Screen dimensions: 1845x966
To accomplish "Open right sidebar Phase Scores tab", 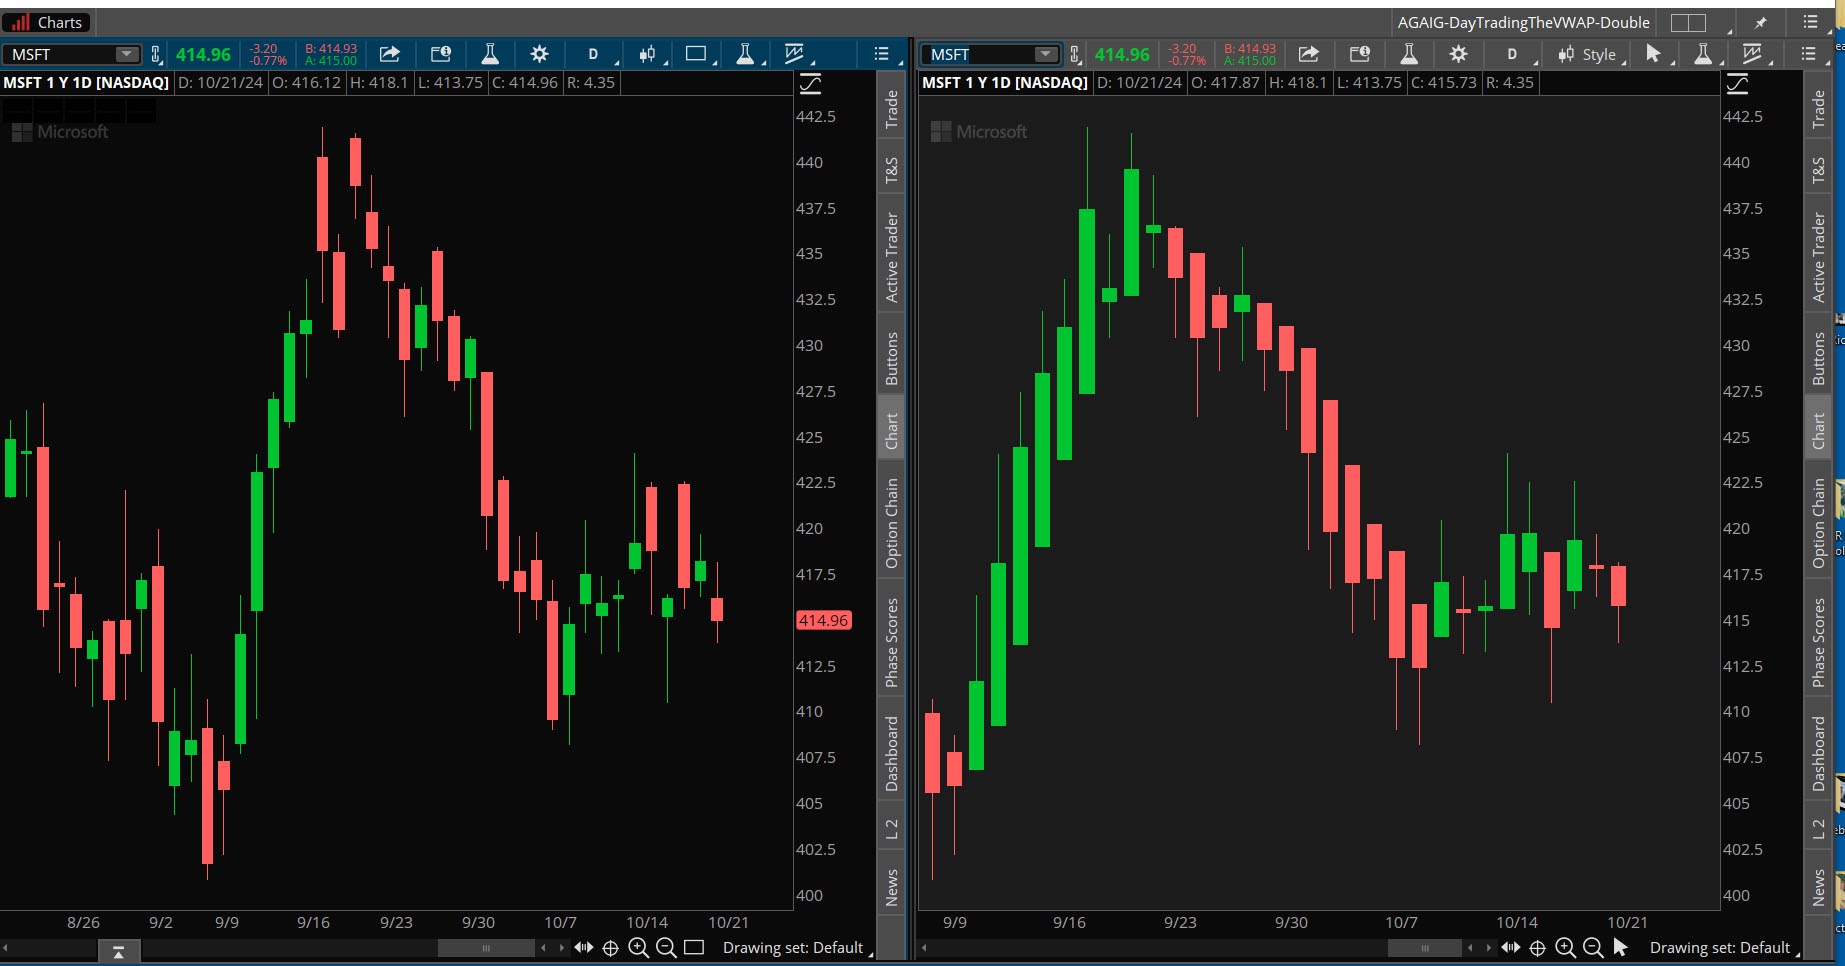I will coord(1818,643).
